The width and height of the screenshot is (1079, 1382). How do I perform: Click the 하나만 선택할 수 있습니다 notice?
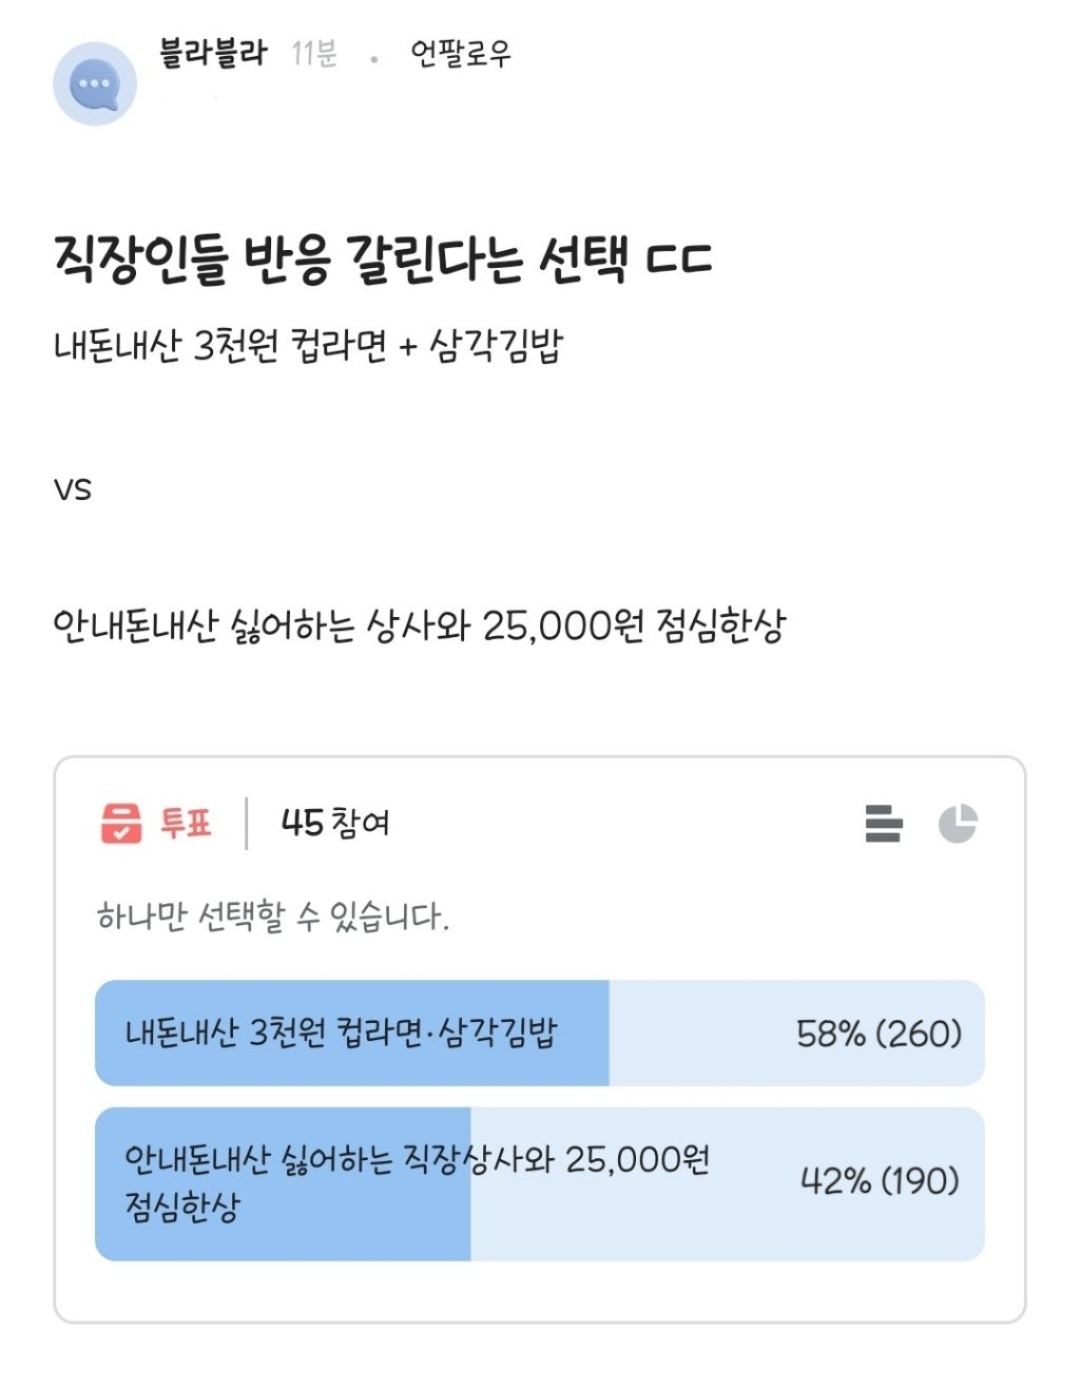272,916
